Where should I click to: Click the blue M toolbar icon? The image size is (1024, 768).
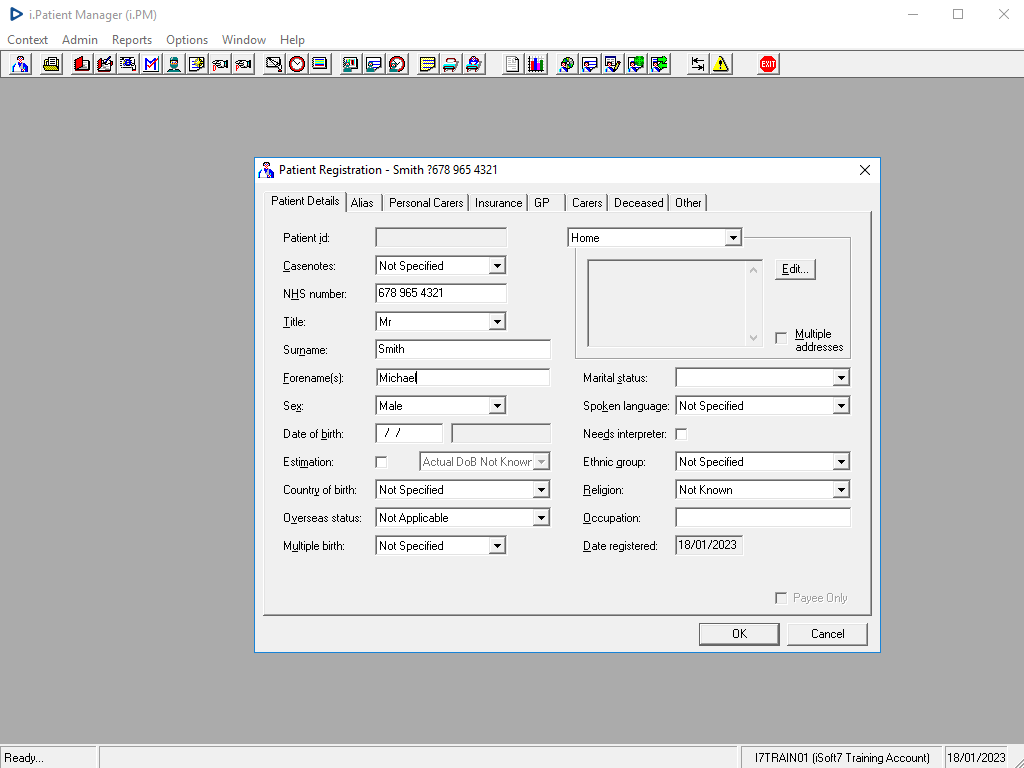(151, 64)
